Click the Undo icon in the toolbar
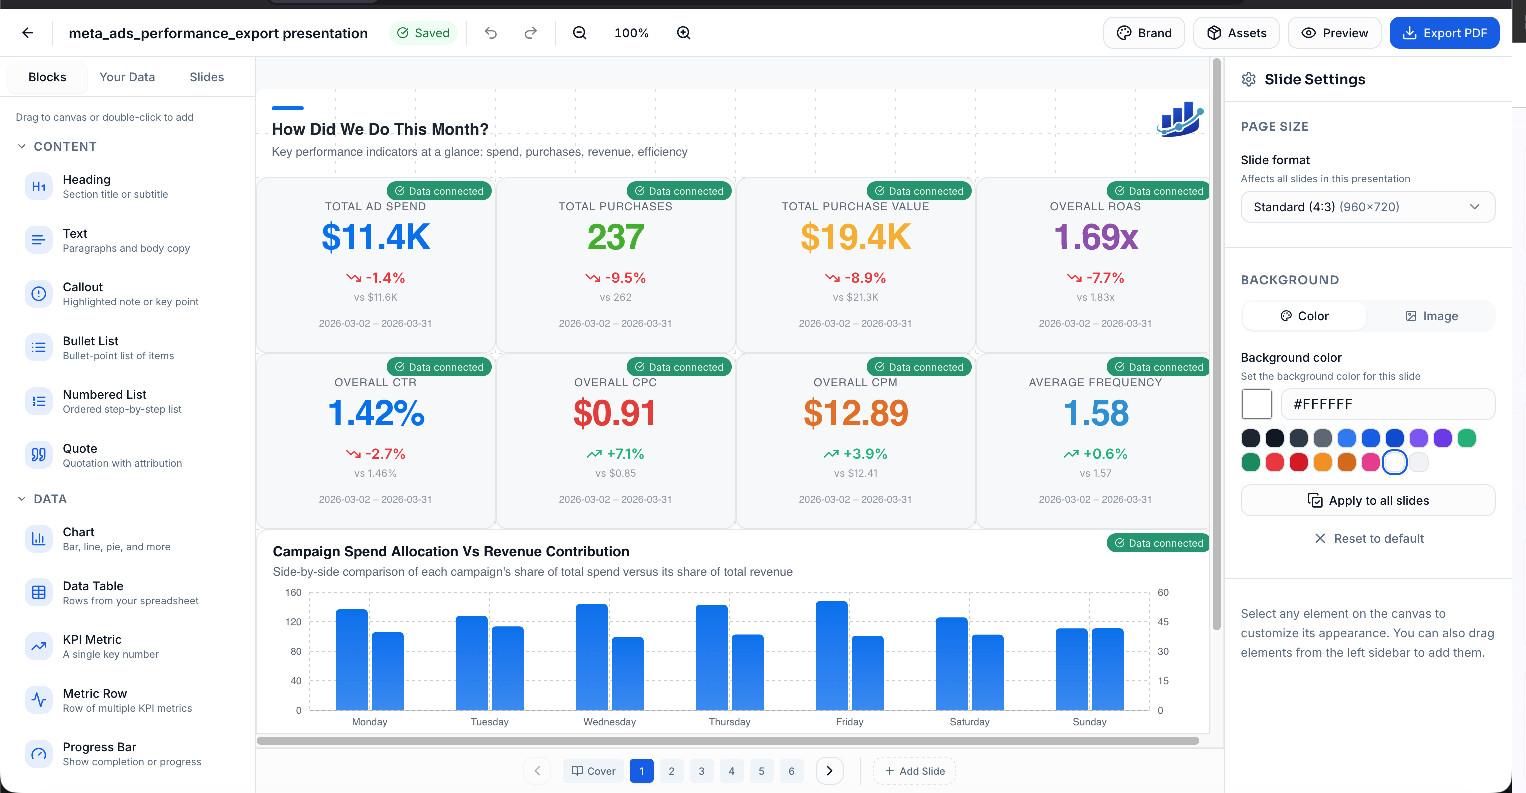Screen dimensions: 1526x793 pos(490,32)
